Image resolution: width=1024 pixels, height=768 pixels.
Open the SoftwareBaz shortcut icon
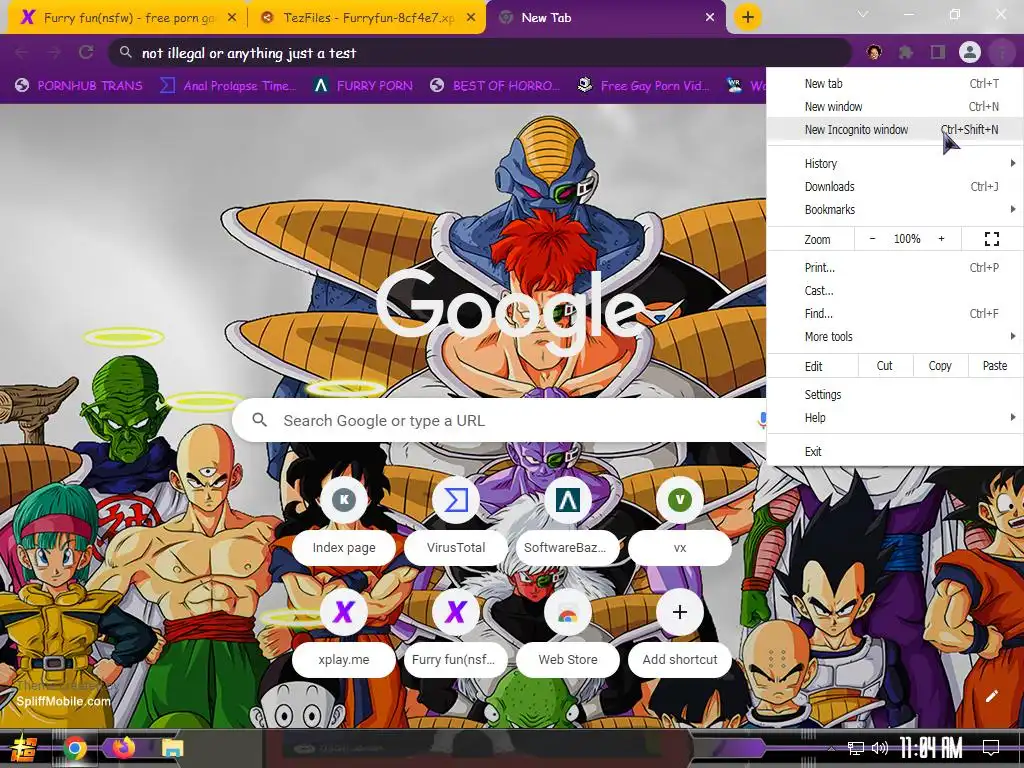[x=568, y=500]
